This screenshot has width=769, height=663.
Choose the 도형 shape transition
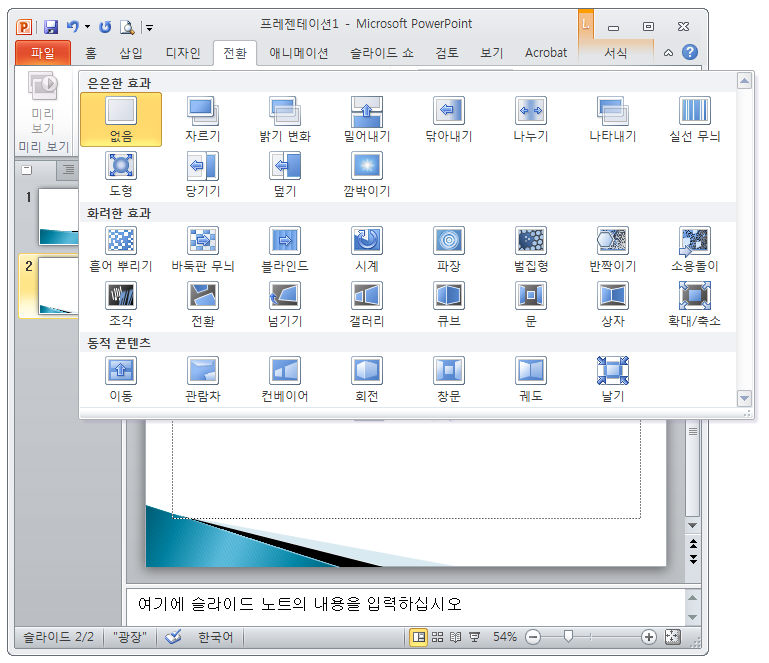121,175
